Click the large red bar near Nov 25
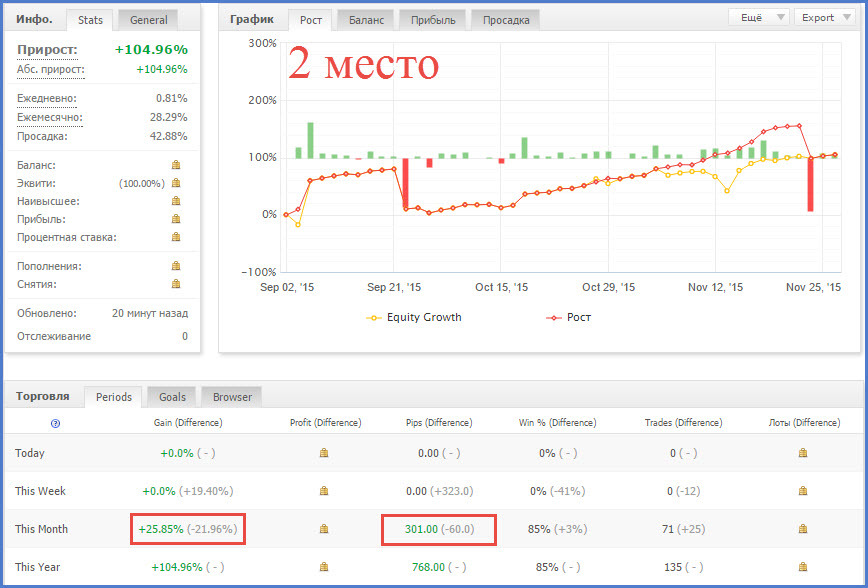The width and height of the screenshot is (868, 588). (810, 184)
